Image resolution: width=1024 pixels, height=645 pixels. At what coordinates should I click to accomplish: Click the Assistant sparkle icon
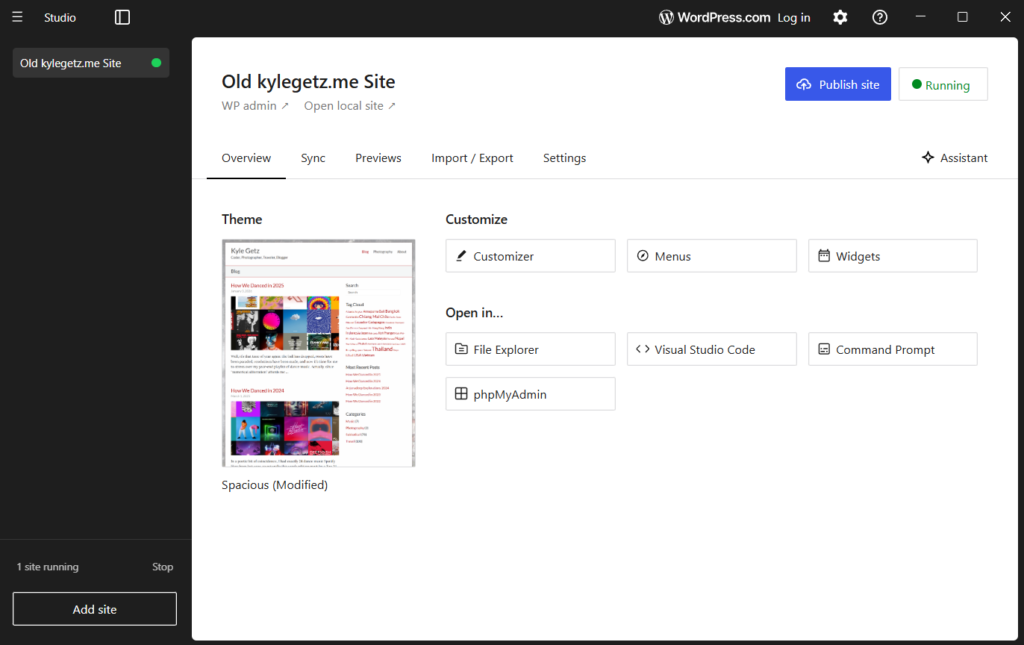click(927, 157)
